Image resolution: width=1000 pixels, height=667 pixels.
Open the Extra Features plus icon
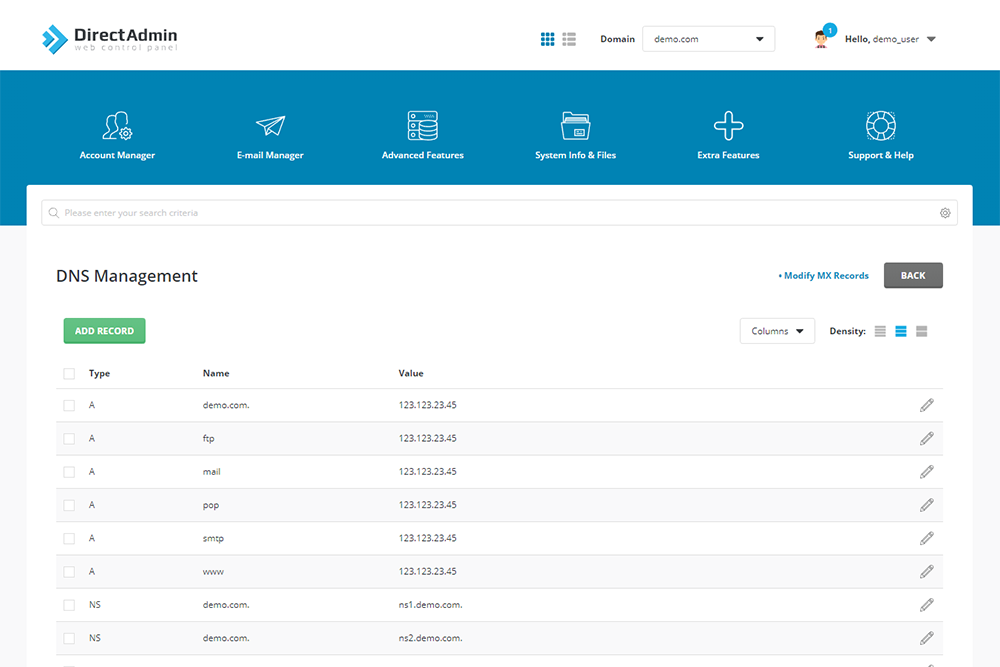point(728,126)
